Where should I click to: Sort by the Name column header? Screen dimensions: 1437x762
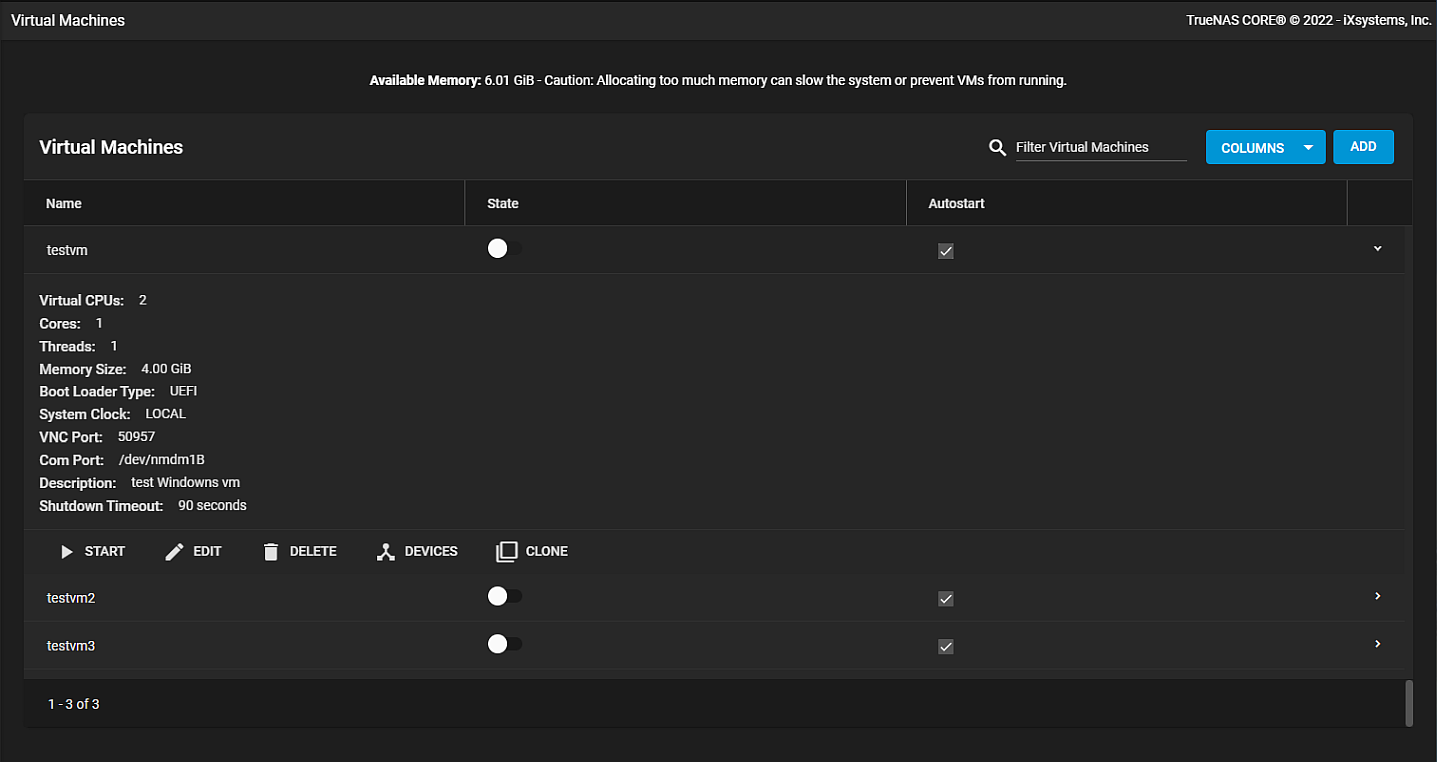pos(64,203)
